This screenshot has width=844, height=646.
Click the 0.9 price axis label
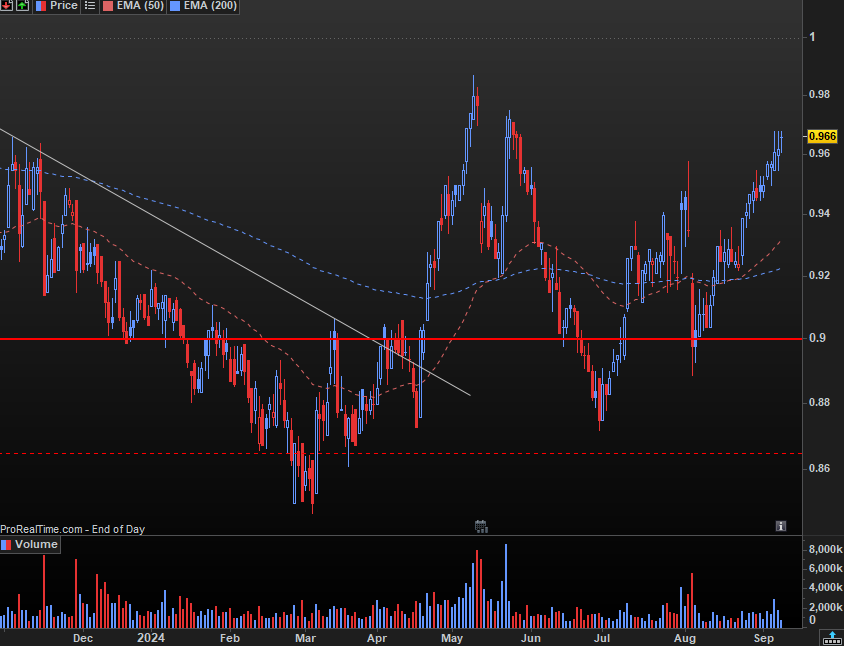point(817,338)
